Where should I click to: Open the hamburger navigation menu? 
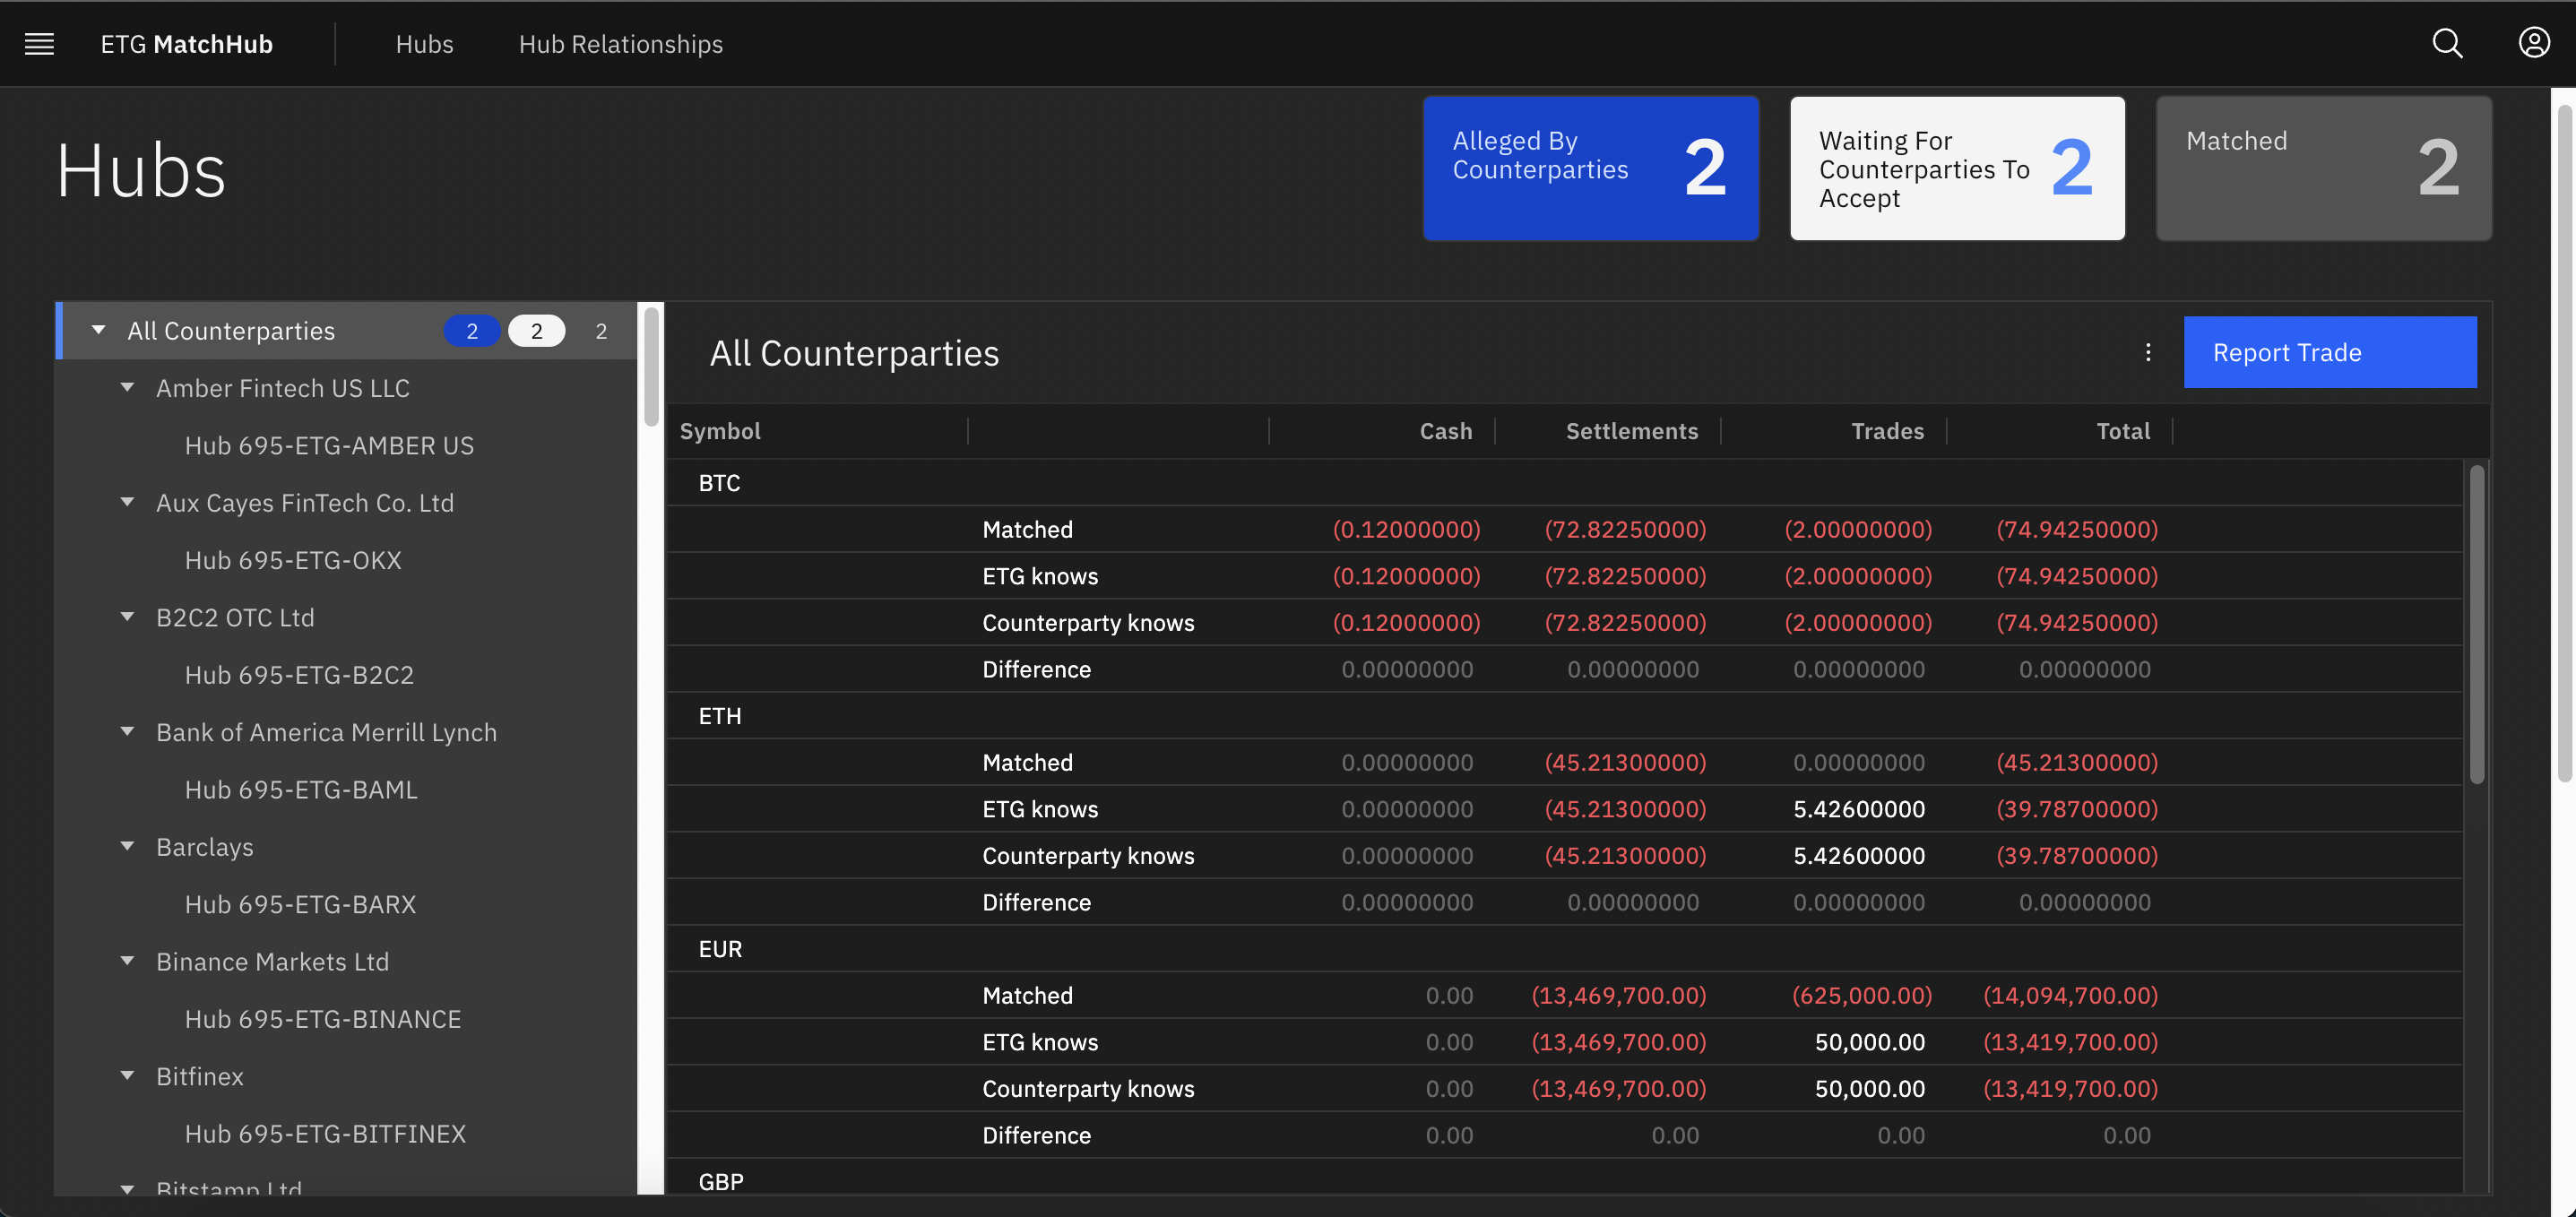pos(39,44)
